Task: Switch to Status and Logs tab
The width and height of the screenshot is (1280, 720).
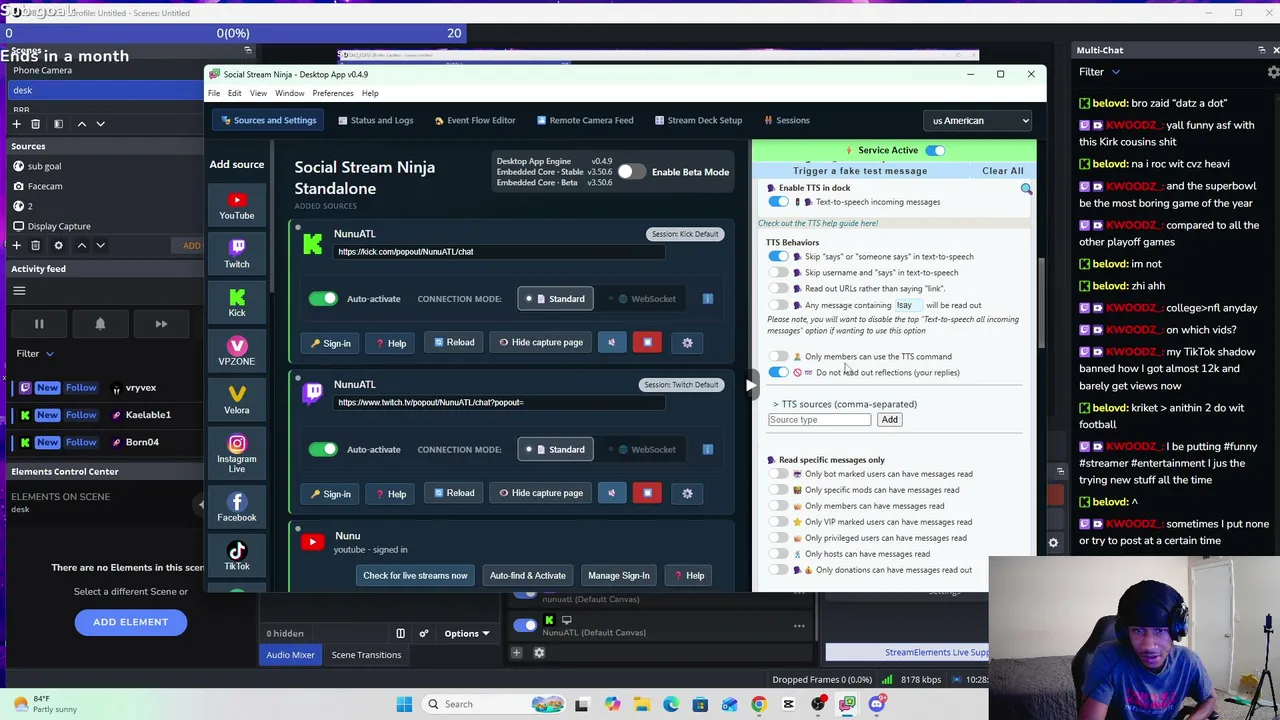Action: (376, 121)
